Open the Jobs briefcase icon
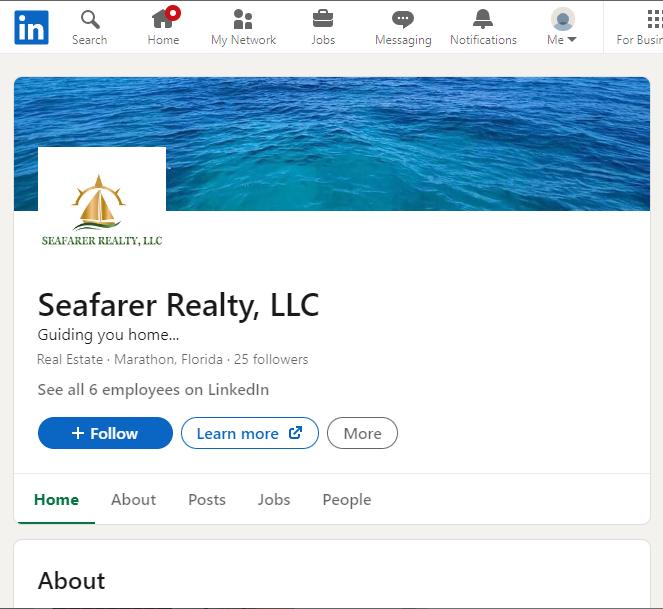Image resolution: width=663 pixels, height=609 pixels. pyautogui.click(x=323, y=19)
